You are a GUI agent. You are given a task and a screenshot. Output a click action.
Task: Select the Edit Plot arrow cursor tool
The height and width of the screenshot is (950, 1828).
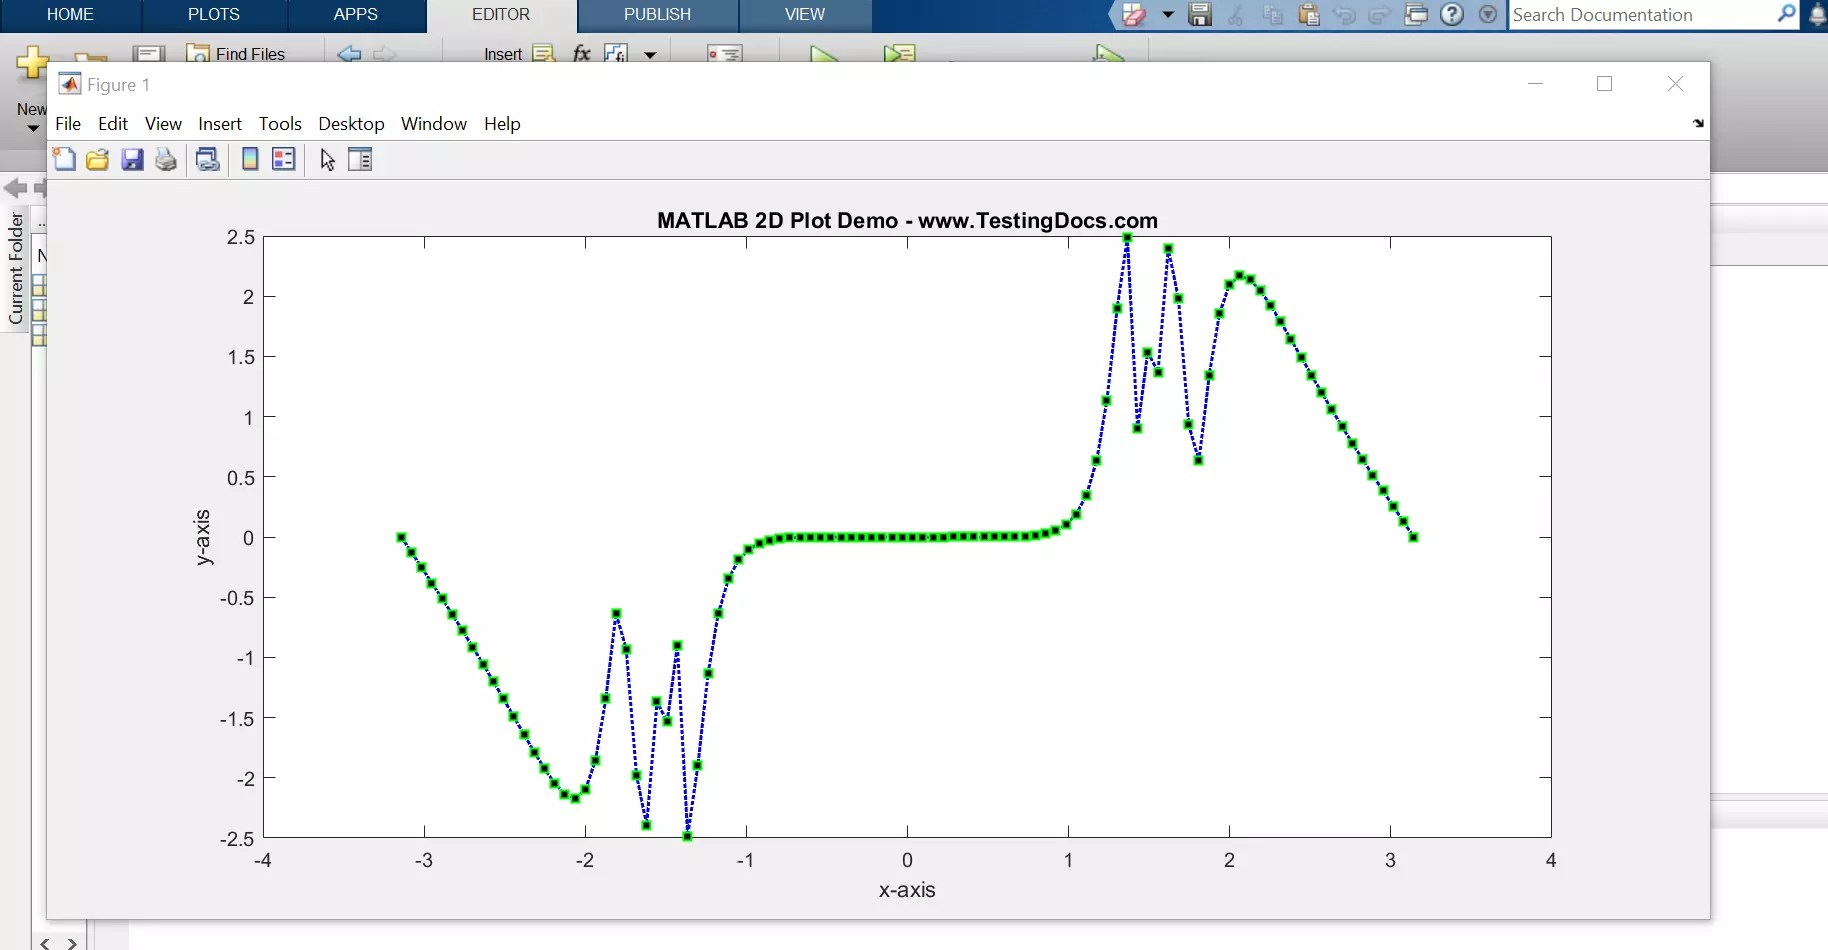click(x=327, y=159)
